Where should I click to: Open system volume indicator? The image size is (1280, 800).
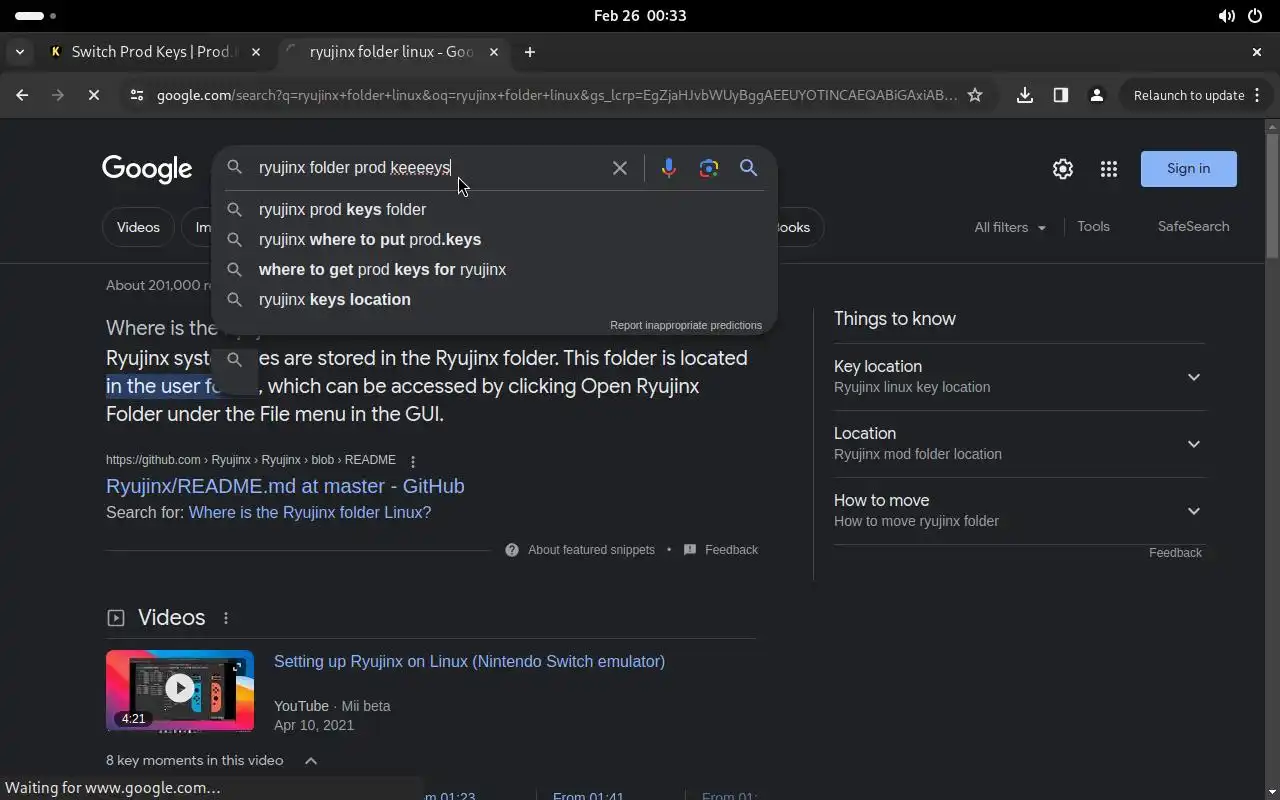[x=1226, y=16]
